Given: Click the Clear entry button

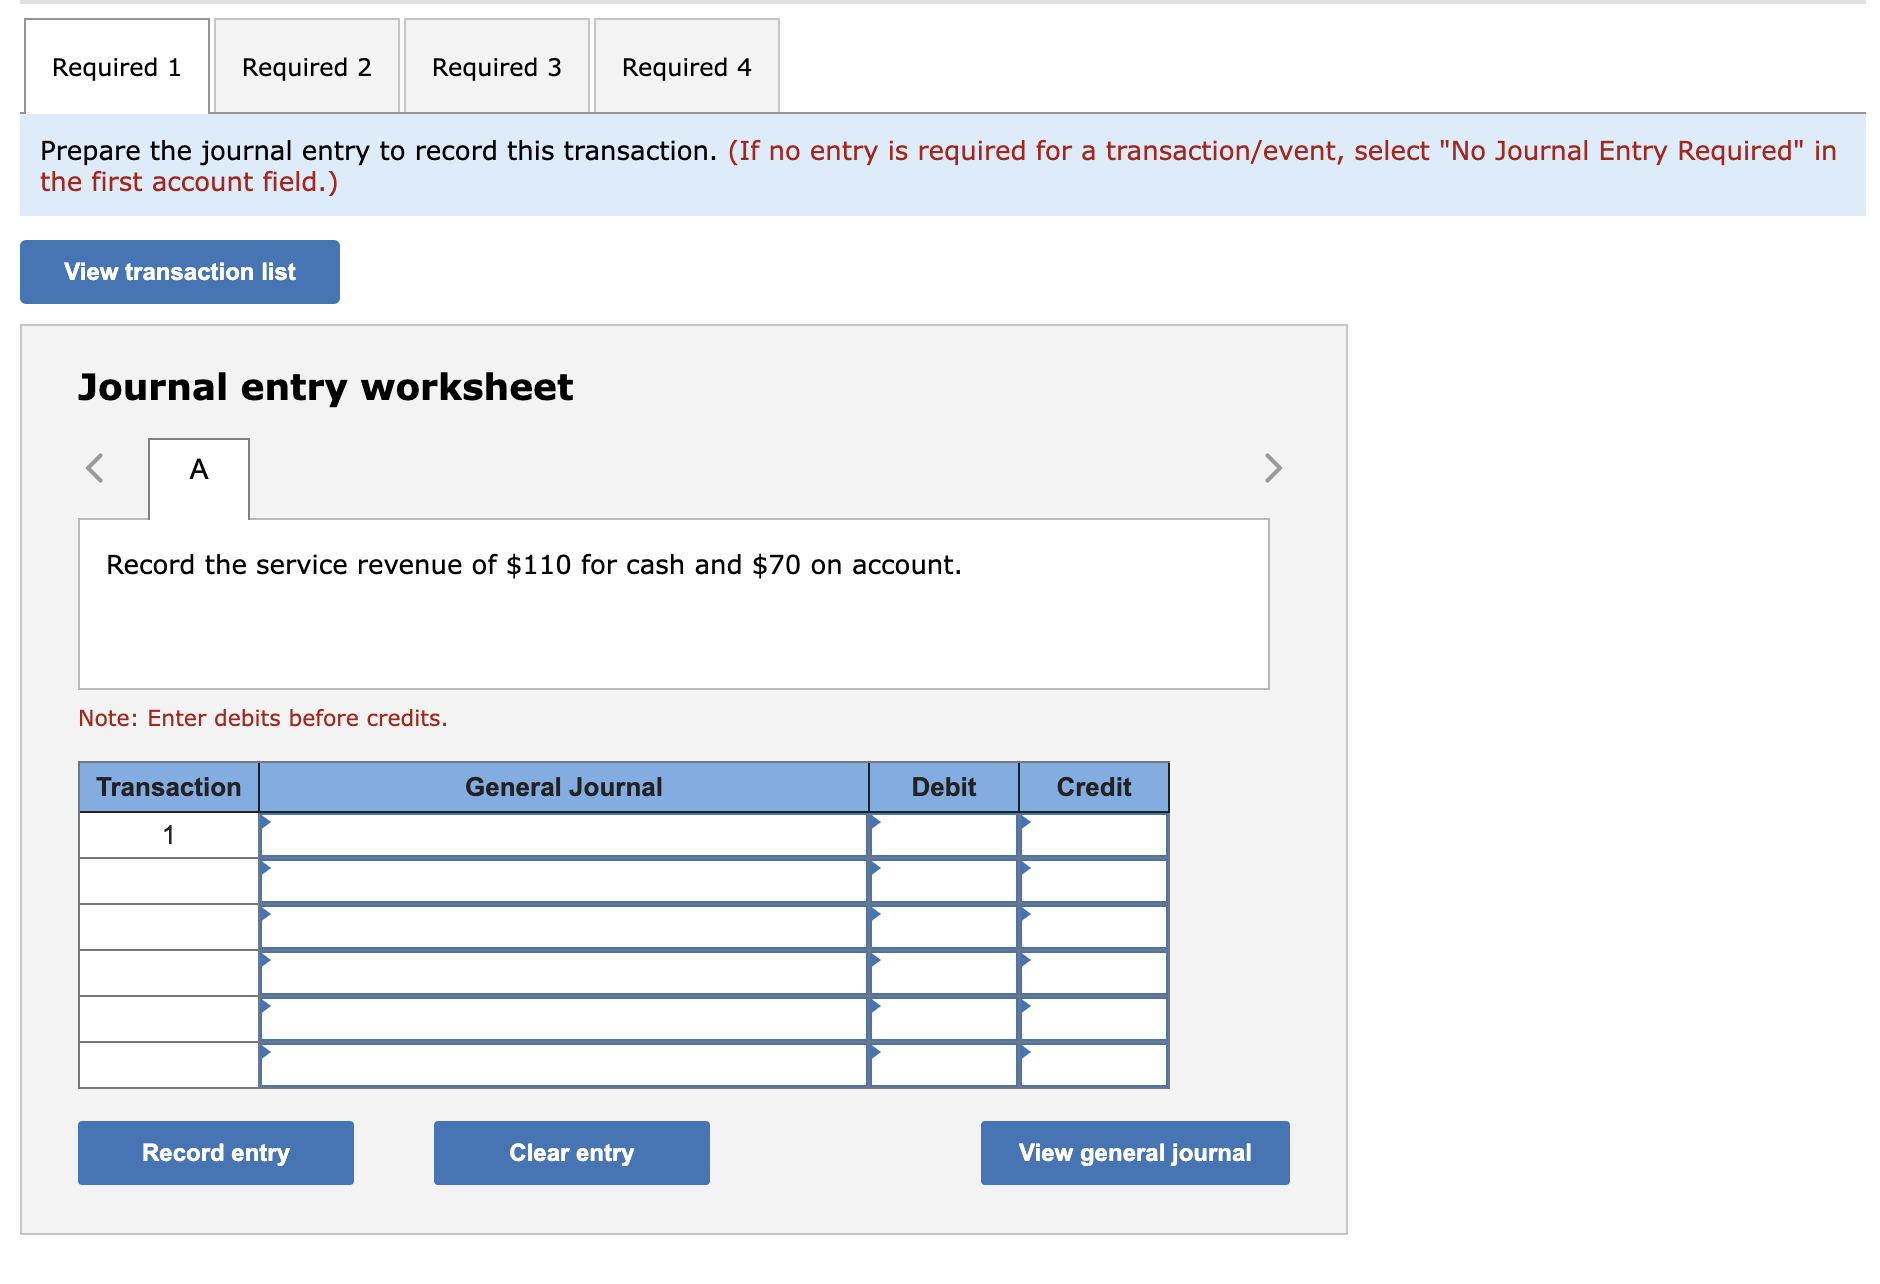Looking at the screenshot, I should 572,1153.
